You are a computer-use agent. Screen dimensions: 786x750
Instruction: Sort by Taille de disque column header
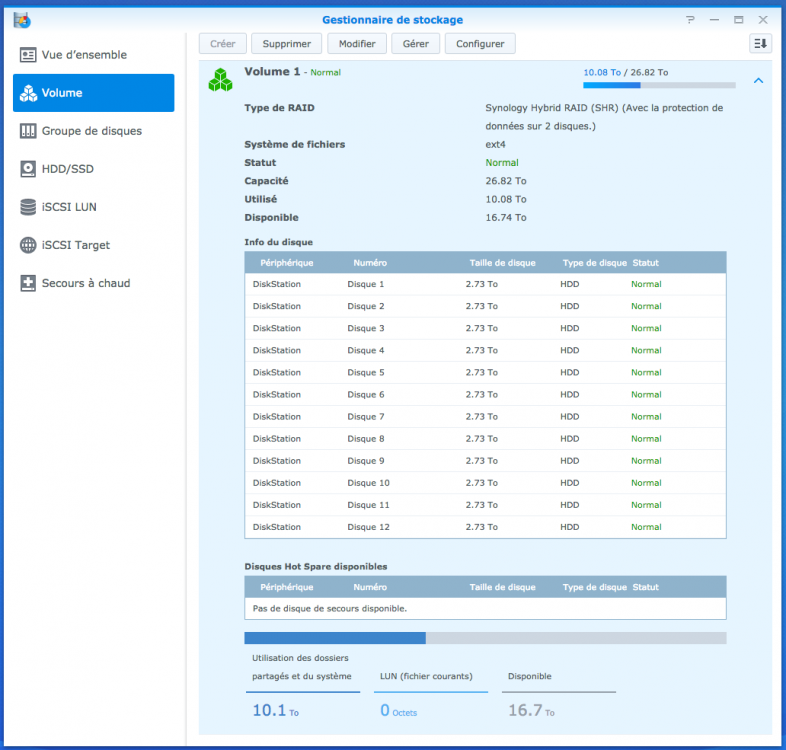[x=502, y=263]
